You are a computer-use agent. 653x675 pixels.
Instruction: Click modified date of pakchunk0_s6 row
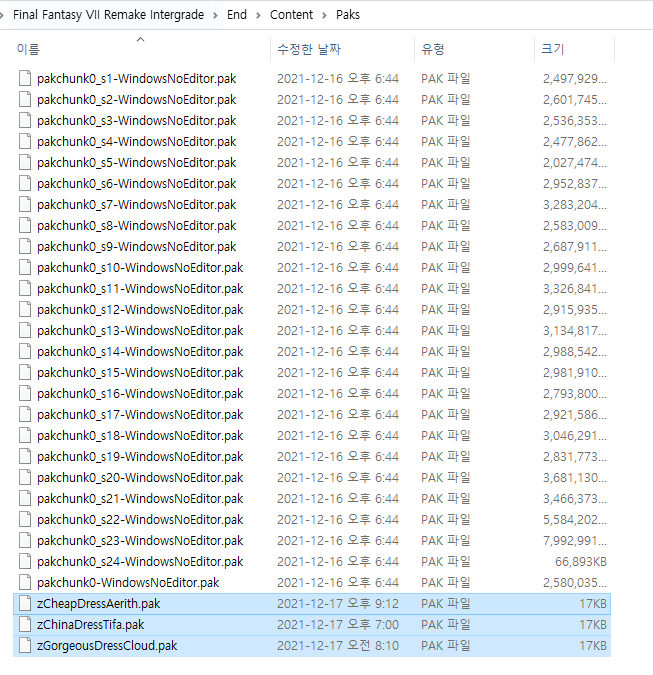click(338, 184)
